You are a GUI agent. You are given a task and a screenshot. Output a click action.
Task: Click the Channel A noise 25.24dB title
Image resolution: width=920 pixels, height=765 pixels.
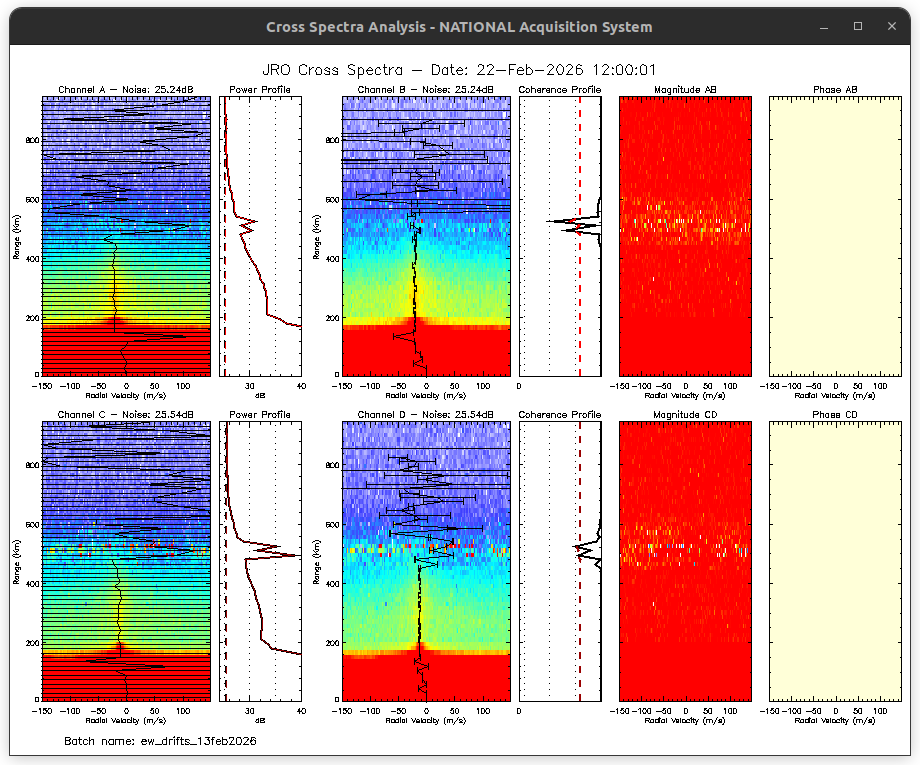[x=126, y=90]
